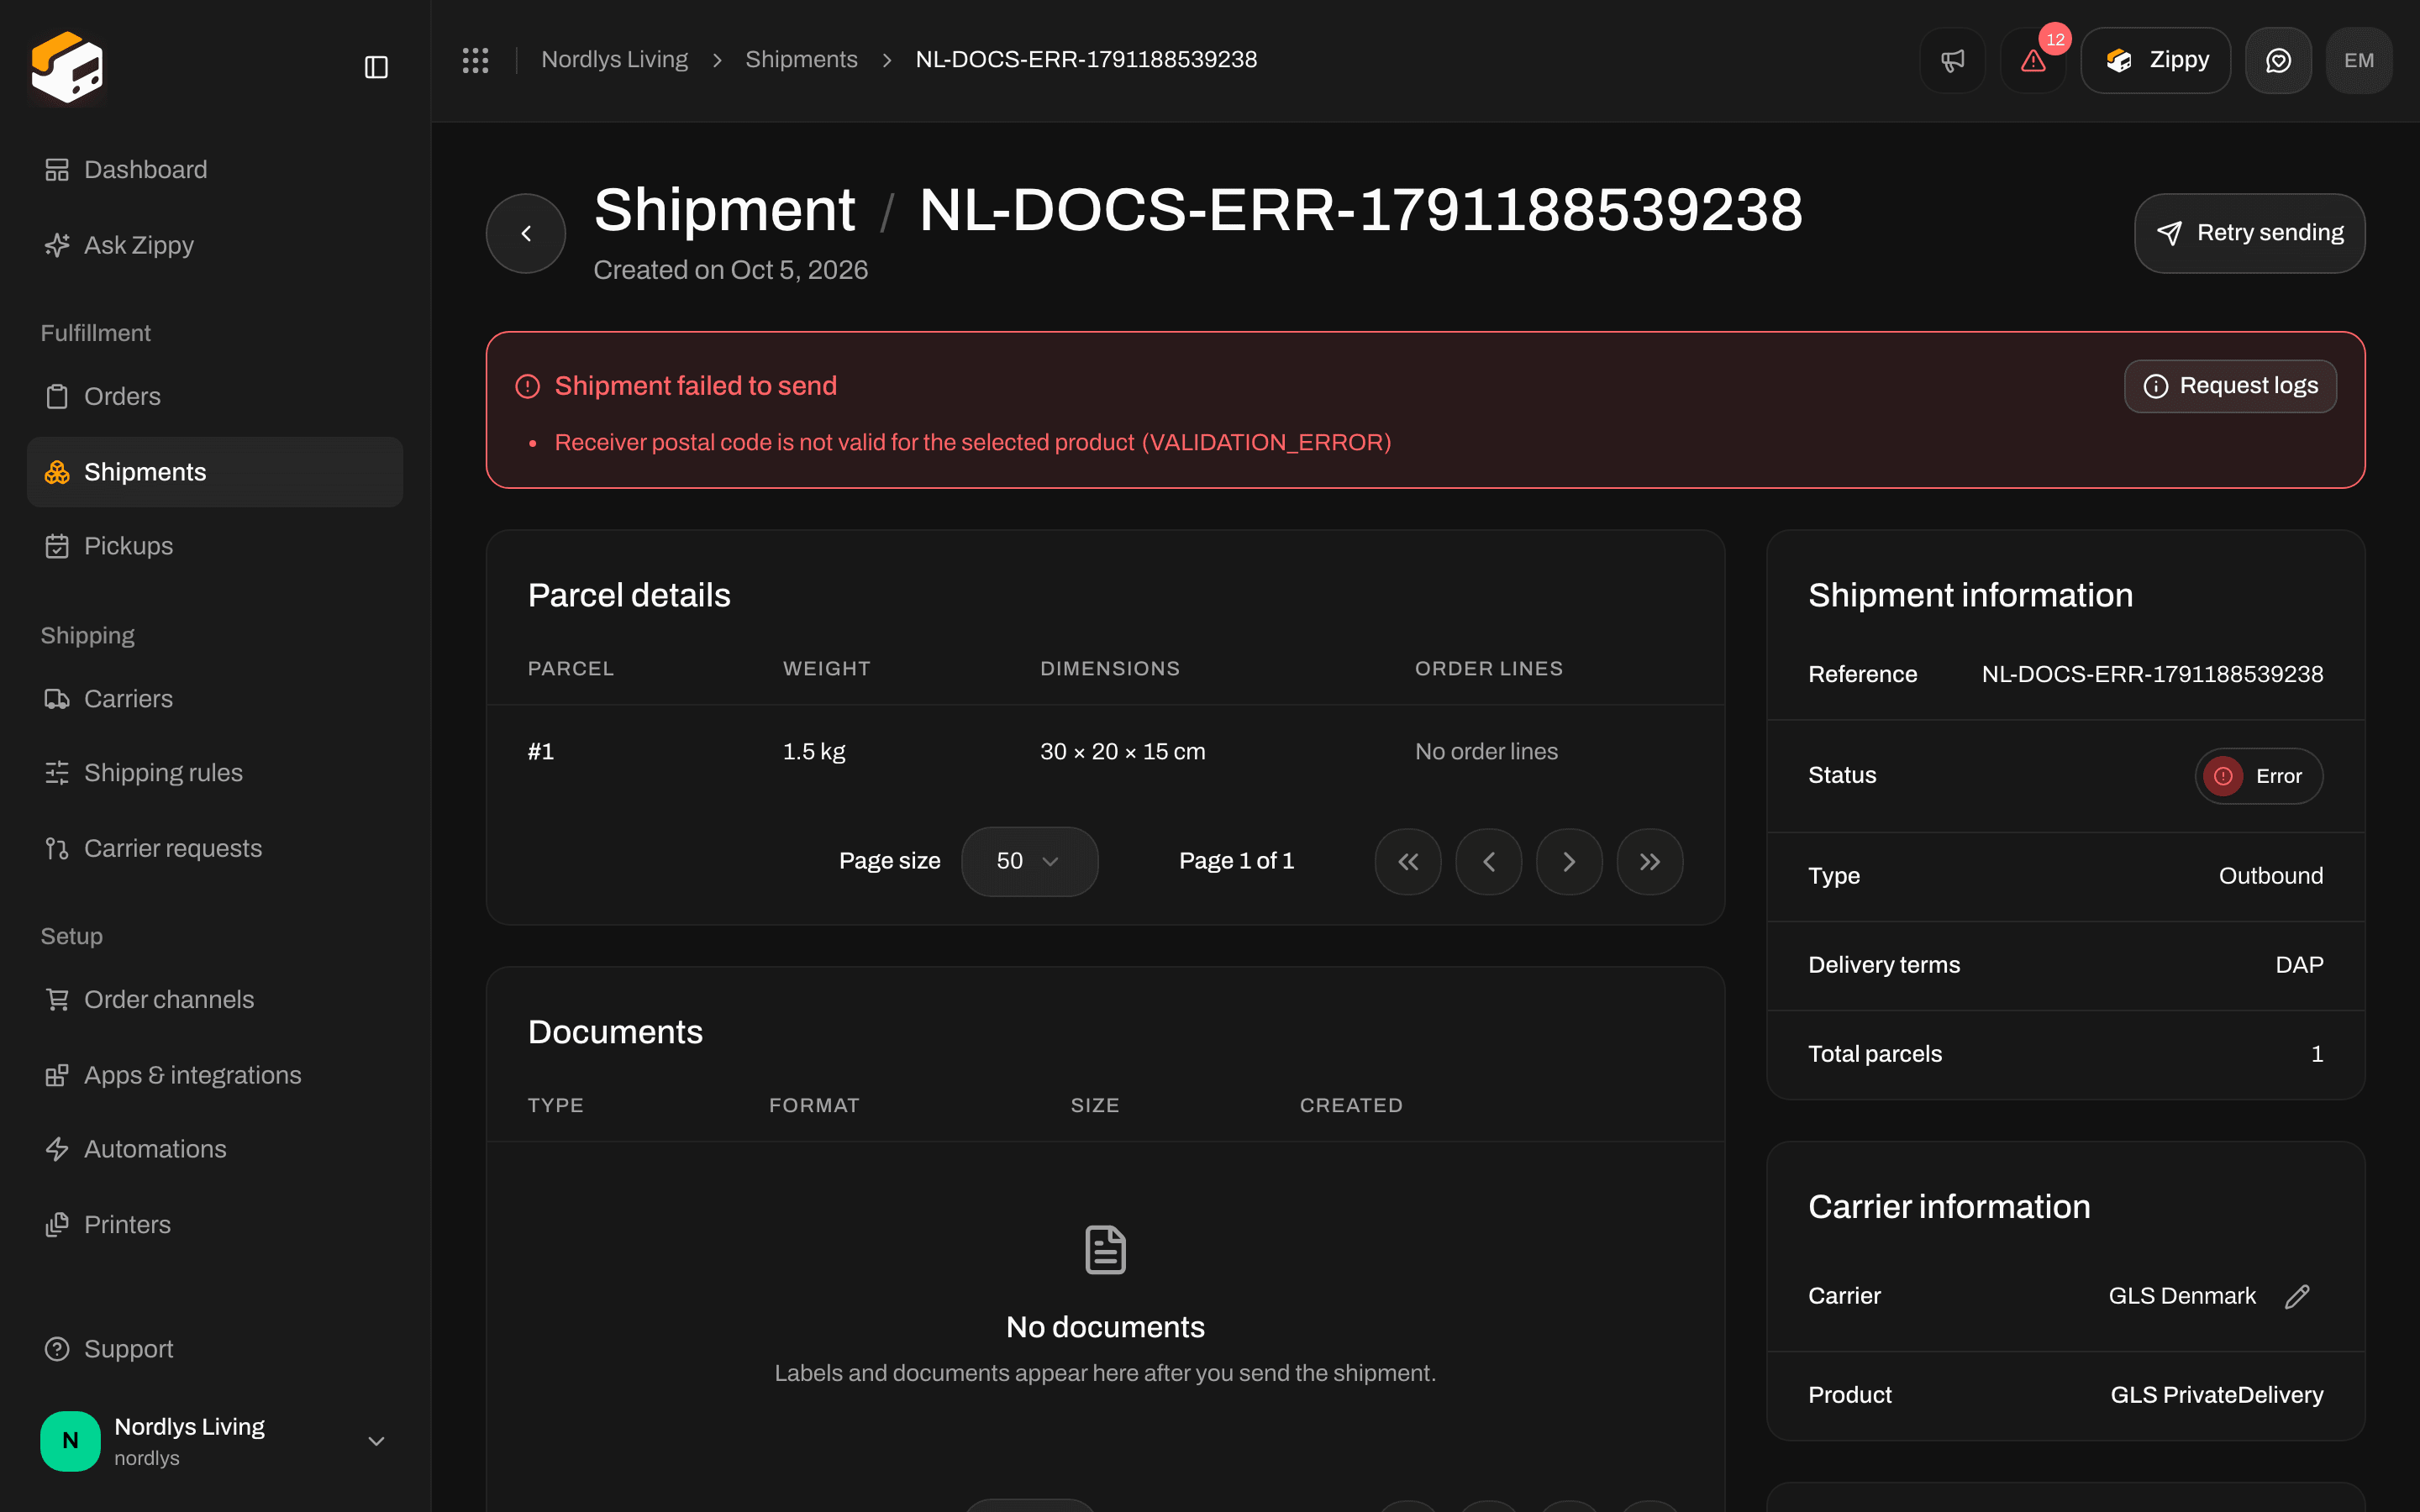Edit carrier with pencil icon
Viewport: 2420px width, 1512px height.
(x=2297, y=1296)
